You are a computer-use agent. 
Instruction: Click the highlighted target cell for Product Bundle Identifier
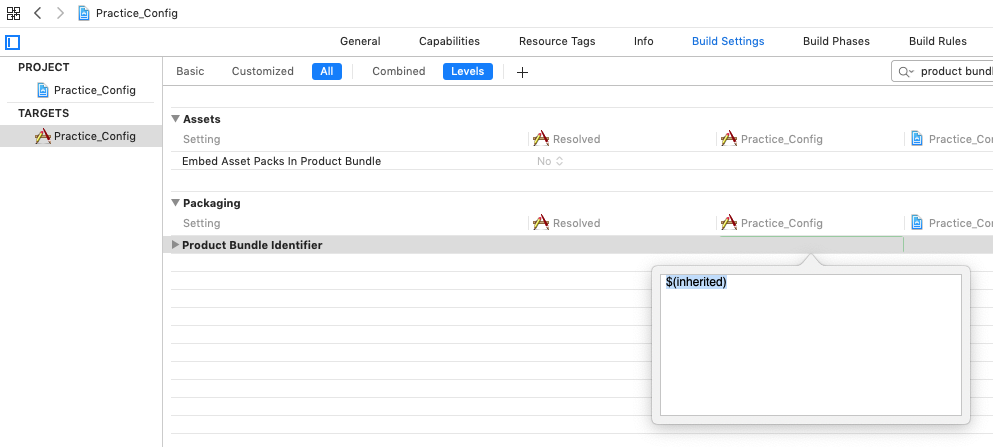click(x=812, y=245)
